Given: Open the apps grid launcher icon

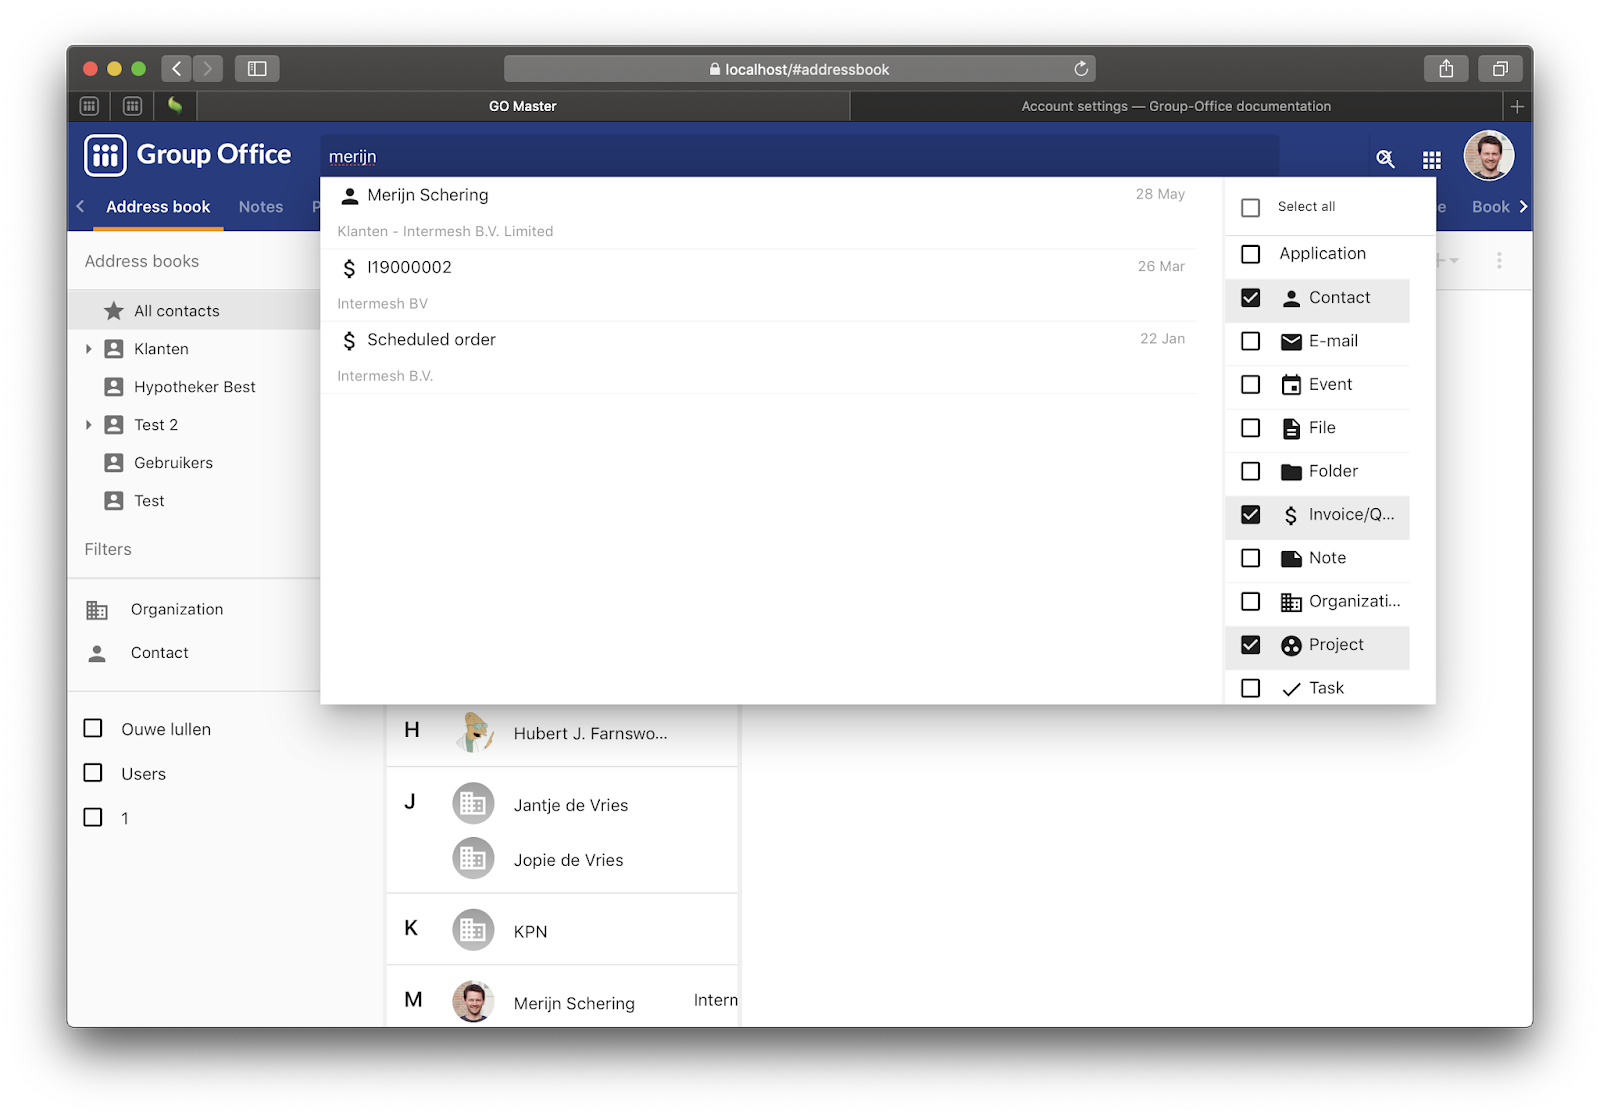Looking at the screenshot, I should tap(1432, 160).
